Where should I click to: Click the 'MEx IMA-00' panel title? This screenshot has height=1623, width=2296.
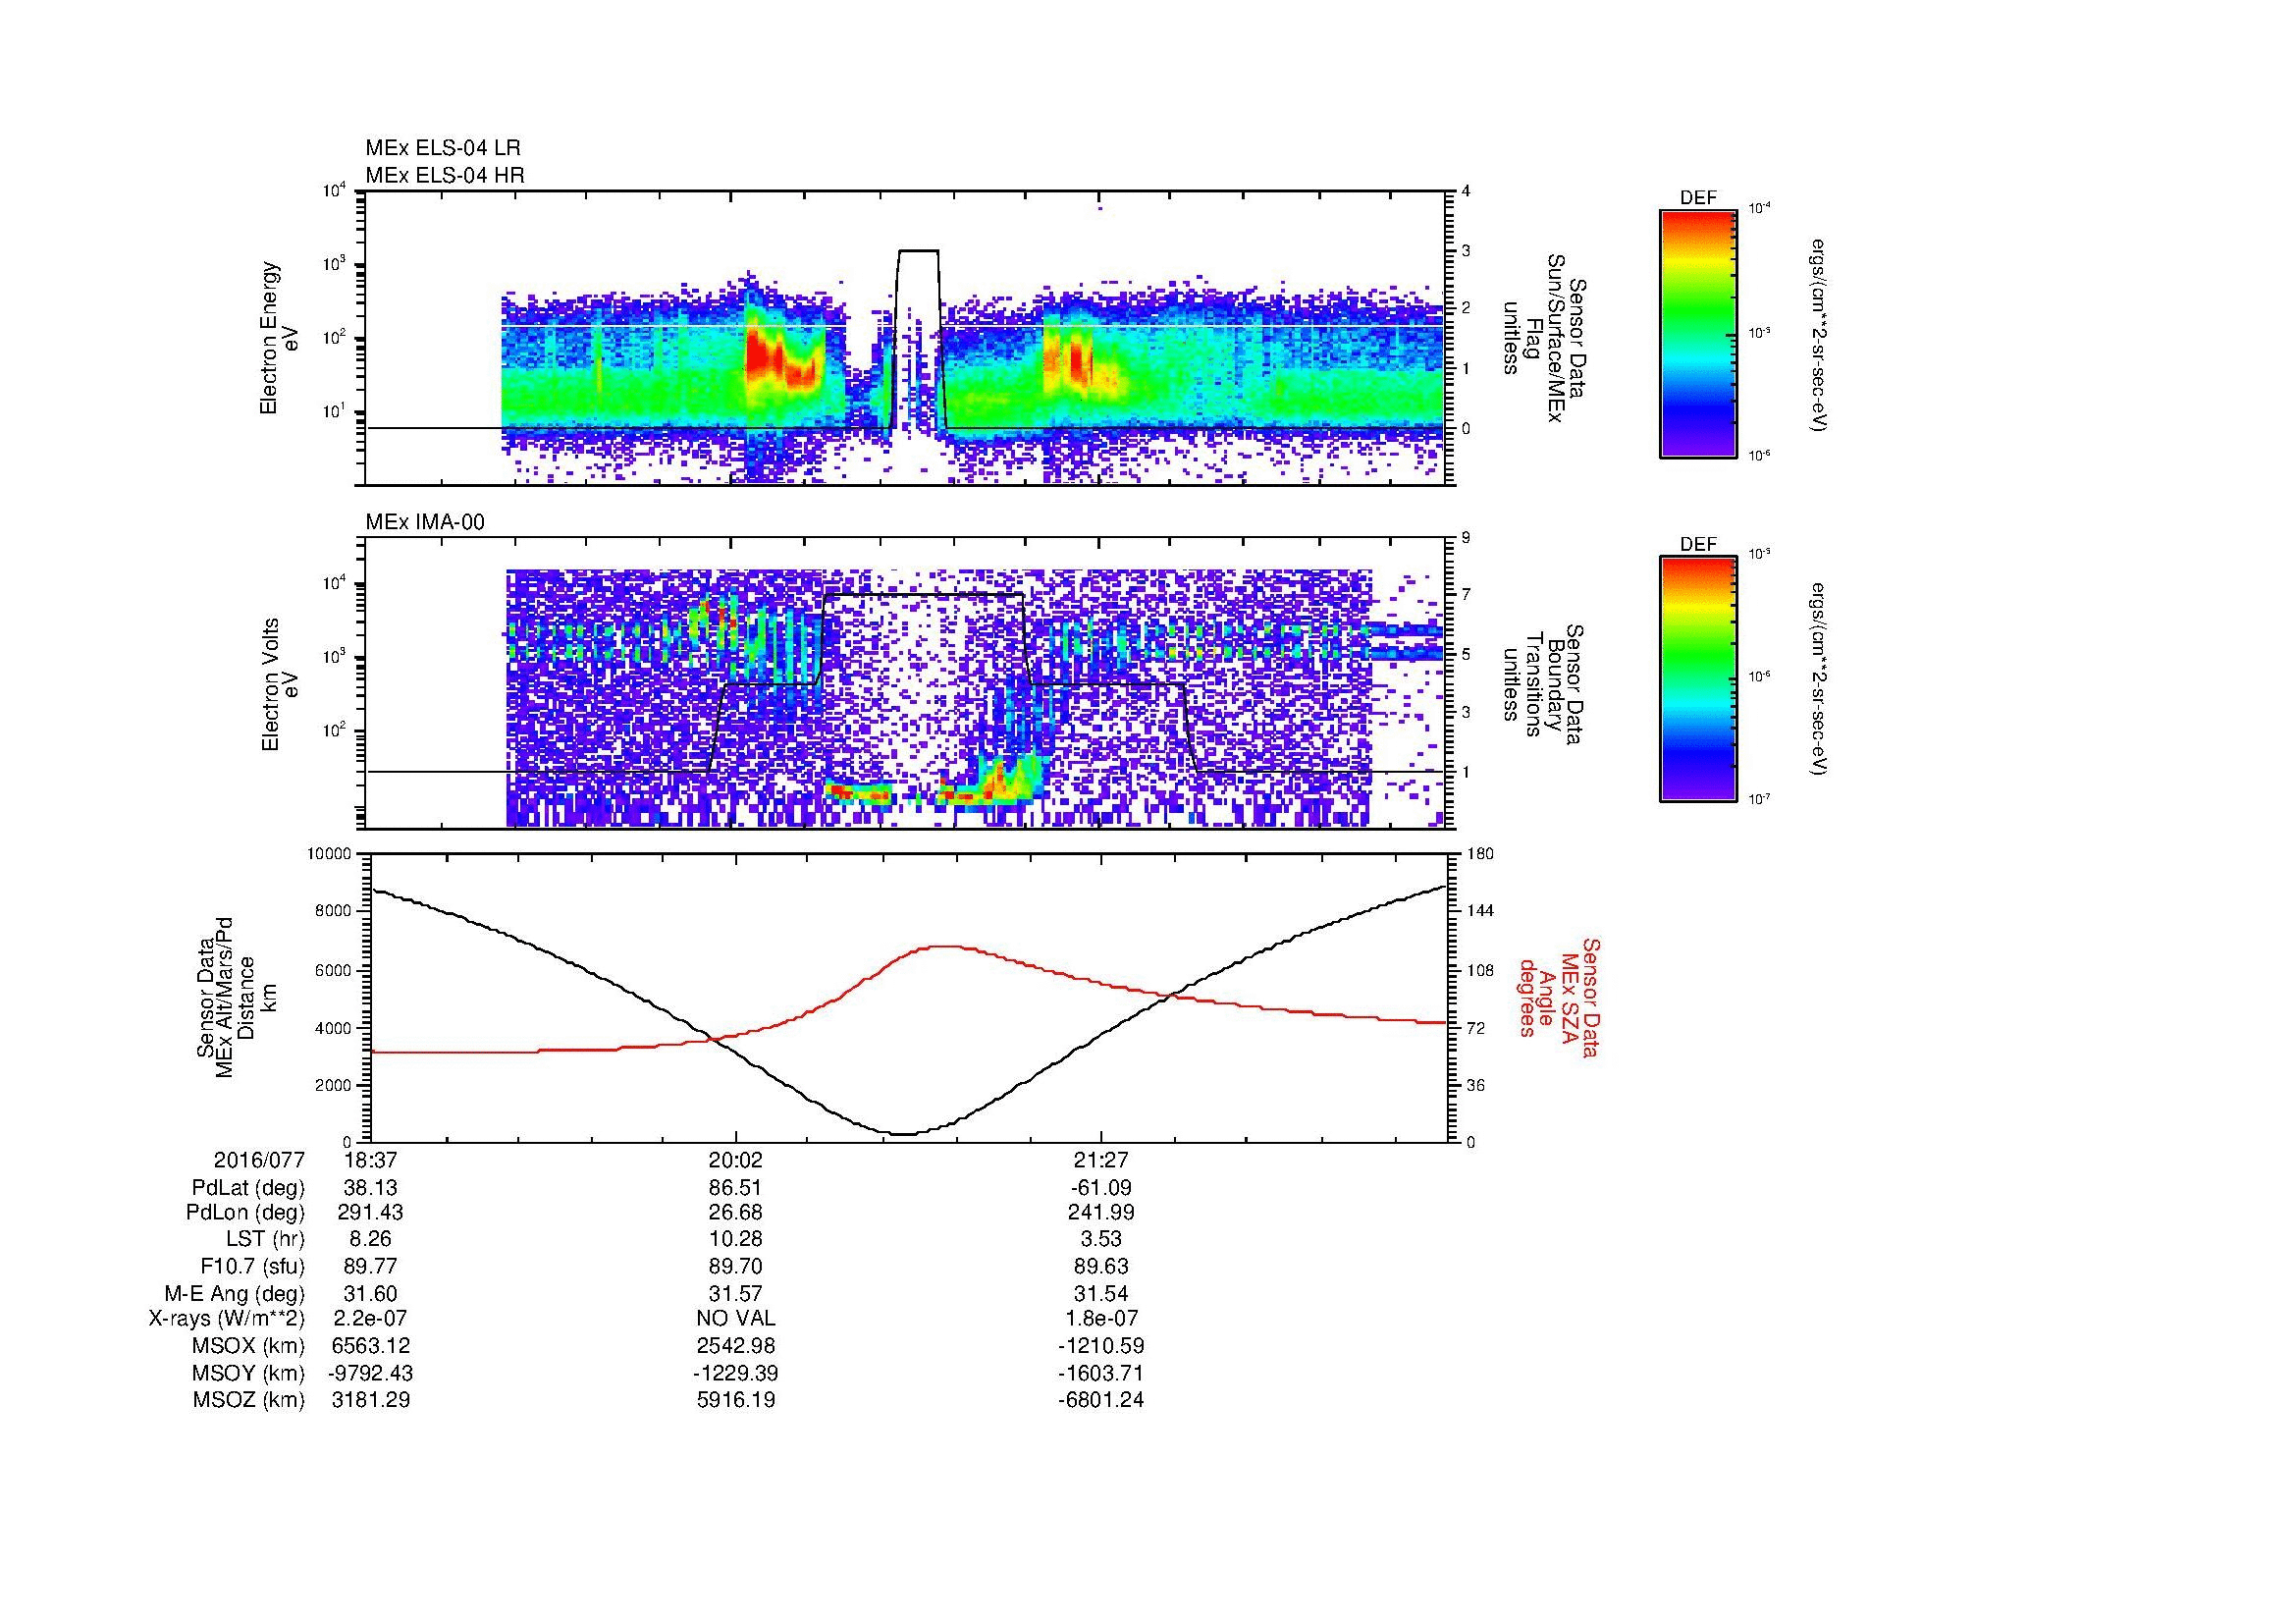pos(425,522)
